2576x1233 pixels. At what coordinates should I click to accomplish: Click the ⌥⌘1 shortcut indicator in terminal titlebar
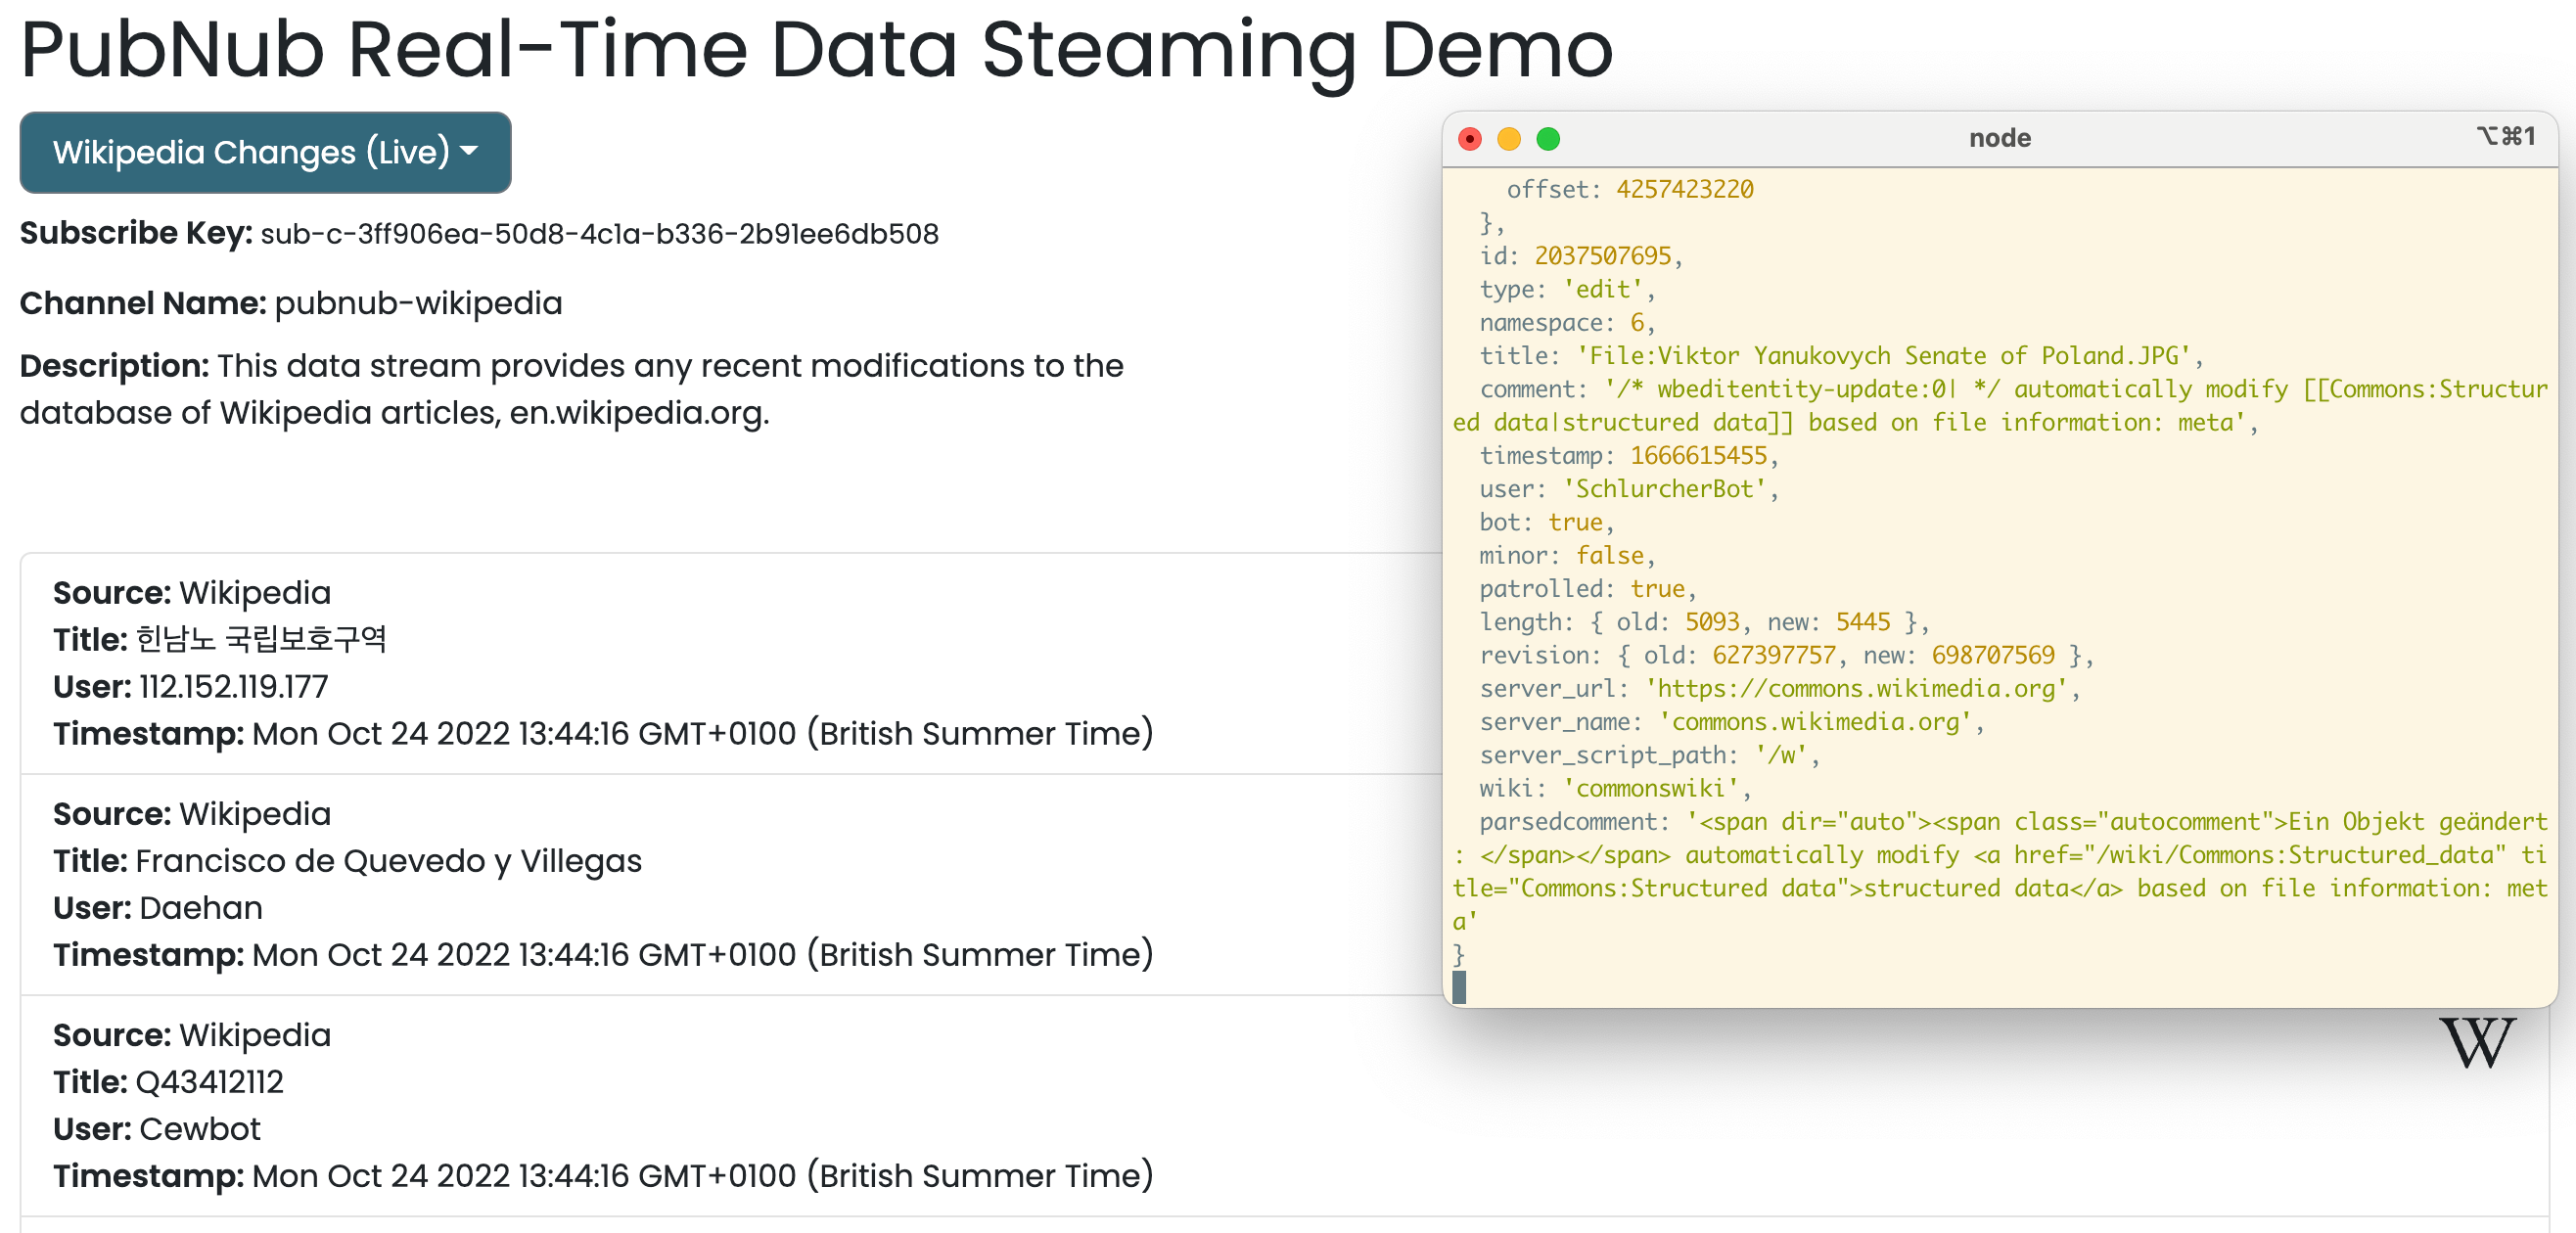pos(2506,136)
